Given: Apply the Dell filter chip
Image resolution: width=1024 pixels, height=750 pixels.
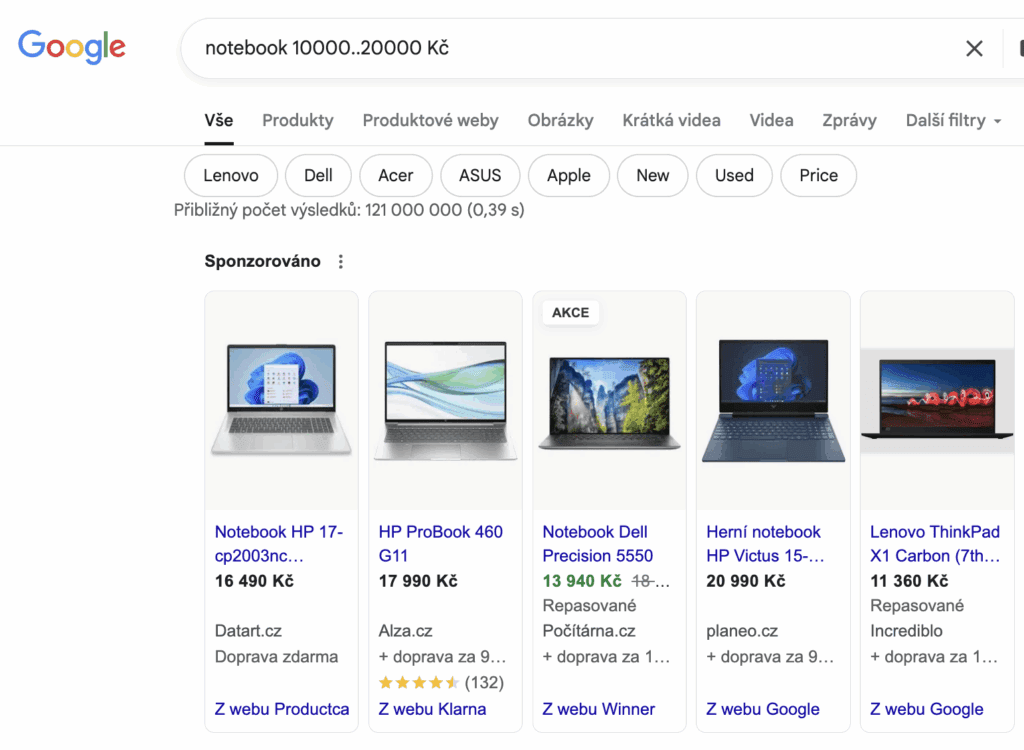Looking at the screenshot, I should 318,176.
